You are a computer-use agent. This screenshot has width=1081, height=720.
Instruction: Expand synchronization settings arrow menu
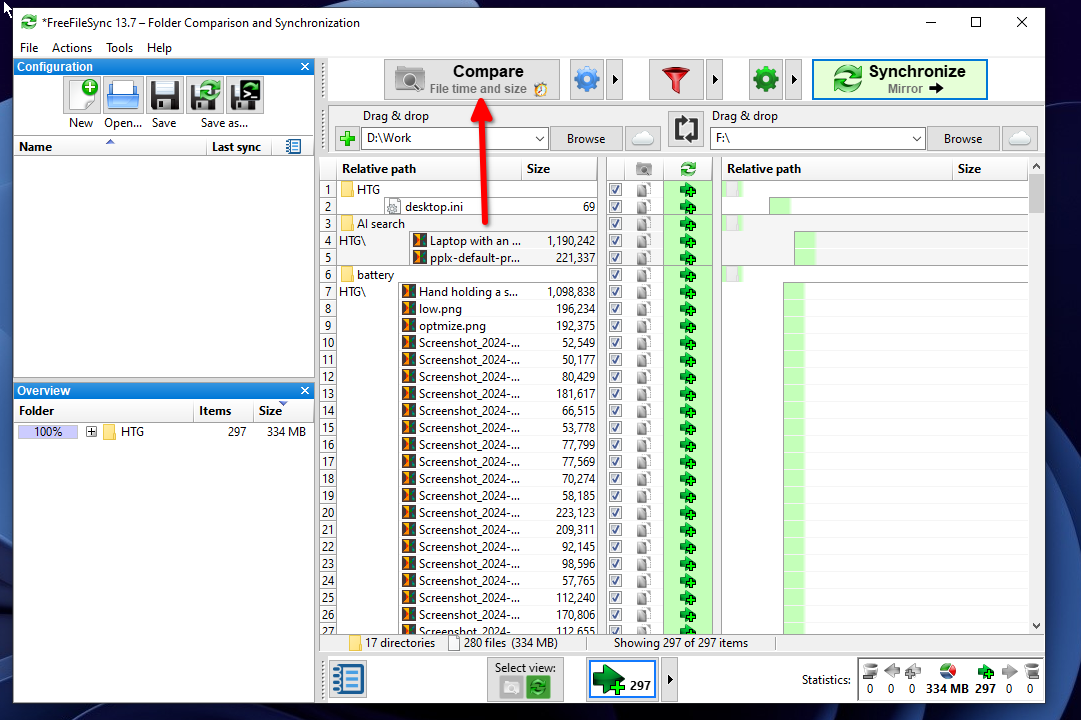794,80
